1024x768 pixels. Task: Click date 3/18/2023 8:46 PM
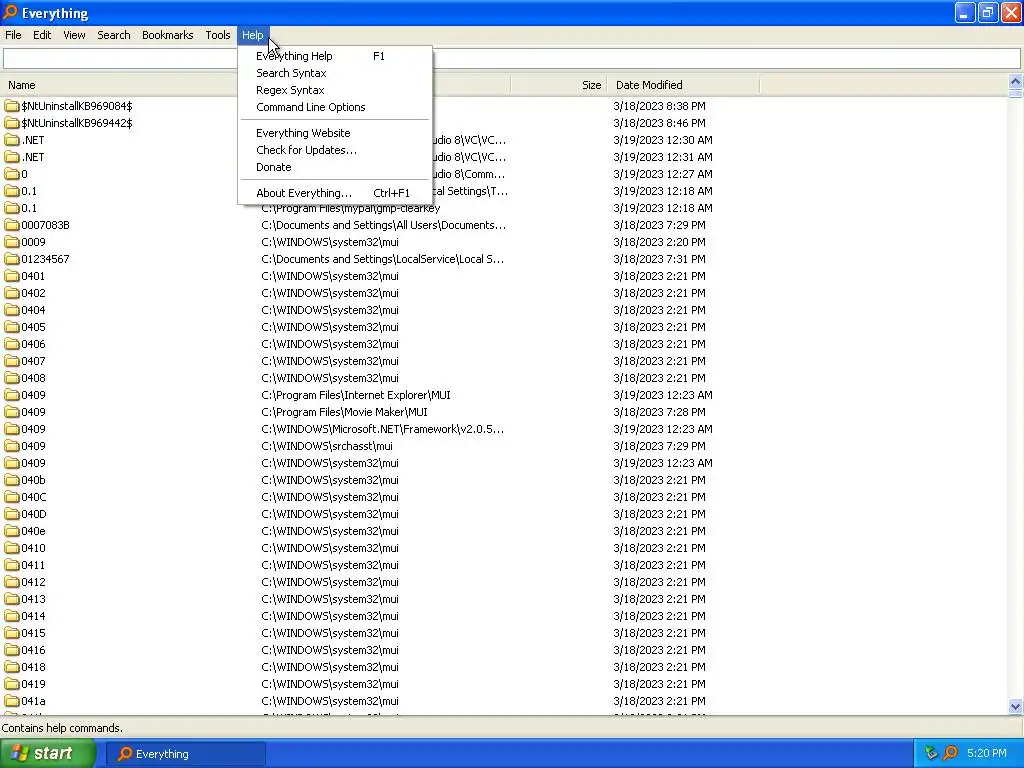tap(659, 123)
